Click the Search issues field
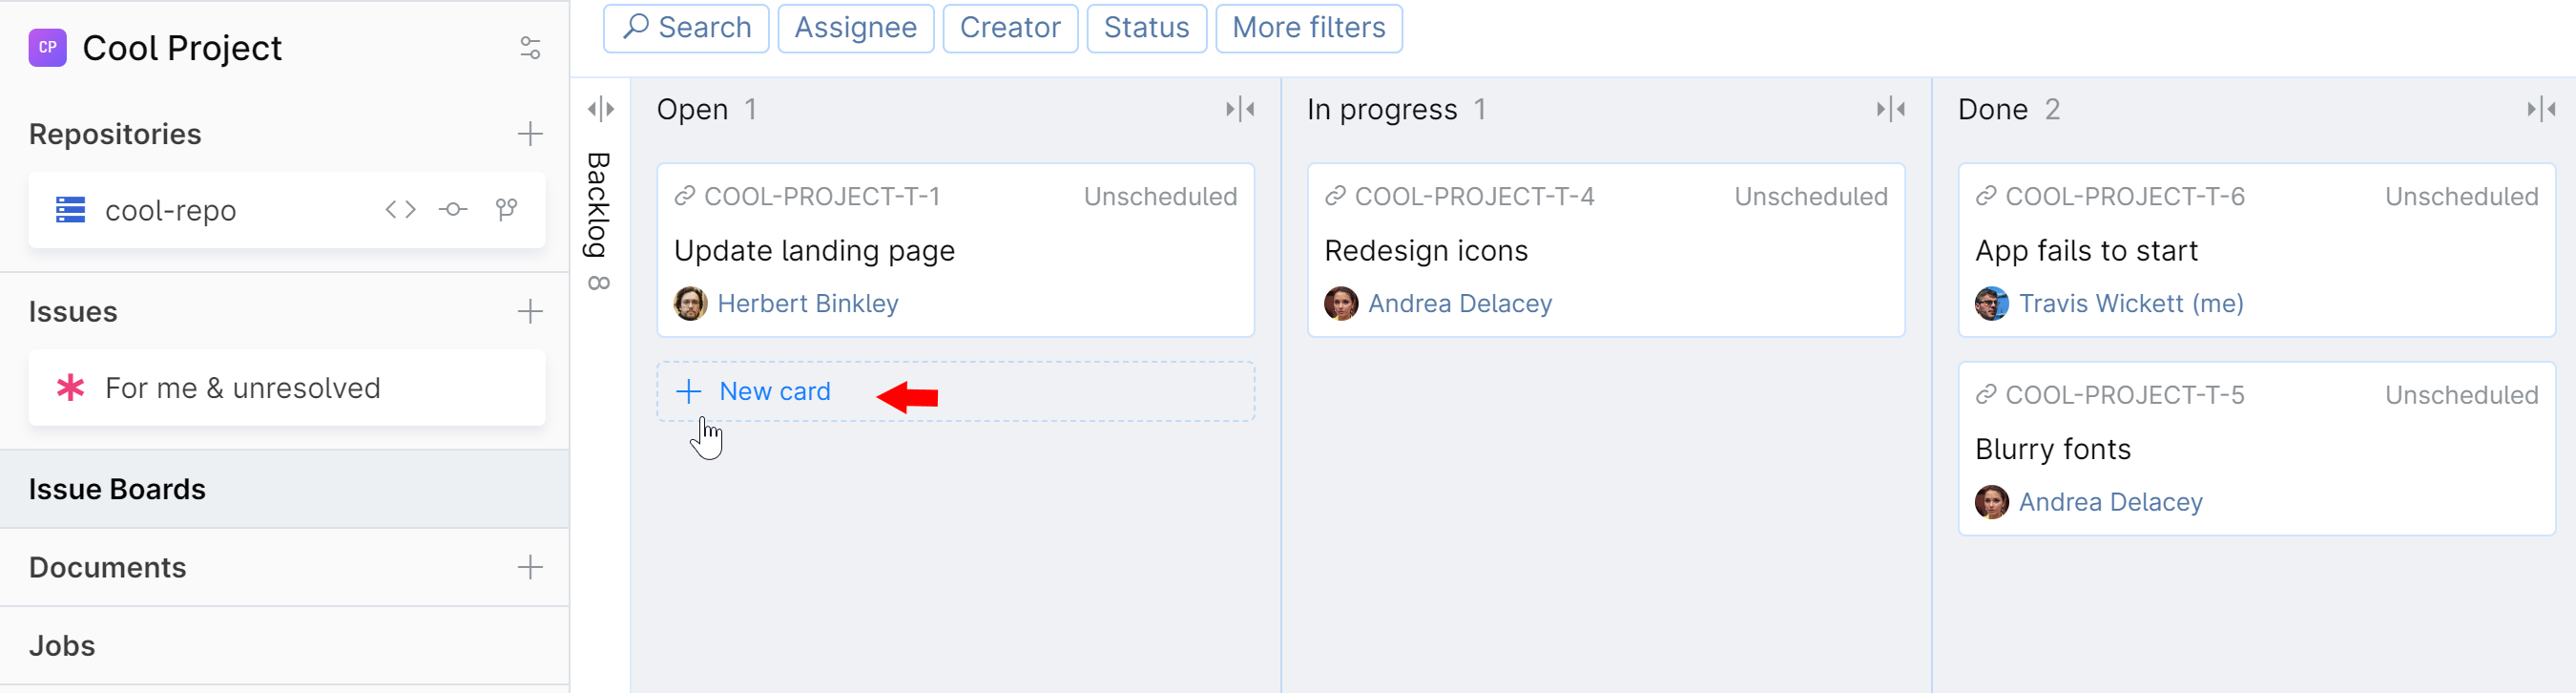Viewport: 2576px width, 693px height. [686, 28]
